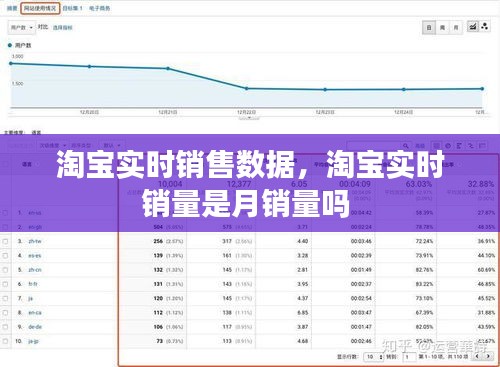Click 选择指标 comparison link

pos(63,28)
